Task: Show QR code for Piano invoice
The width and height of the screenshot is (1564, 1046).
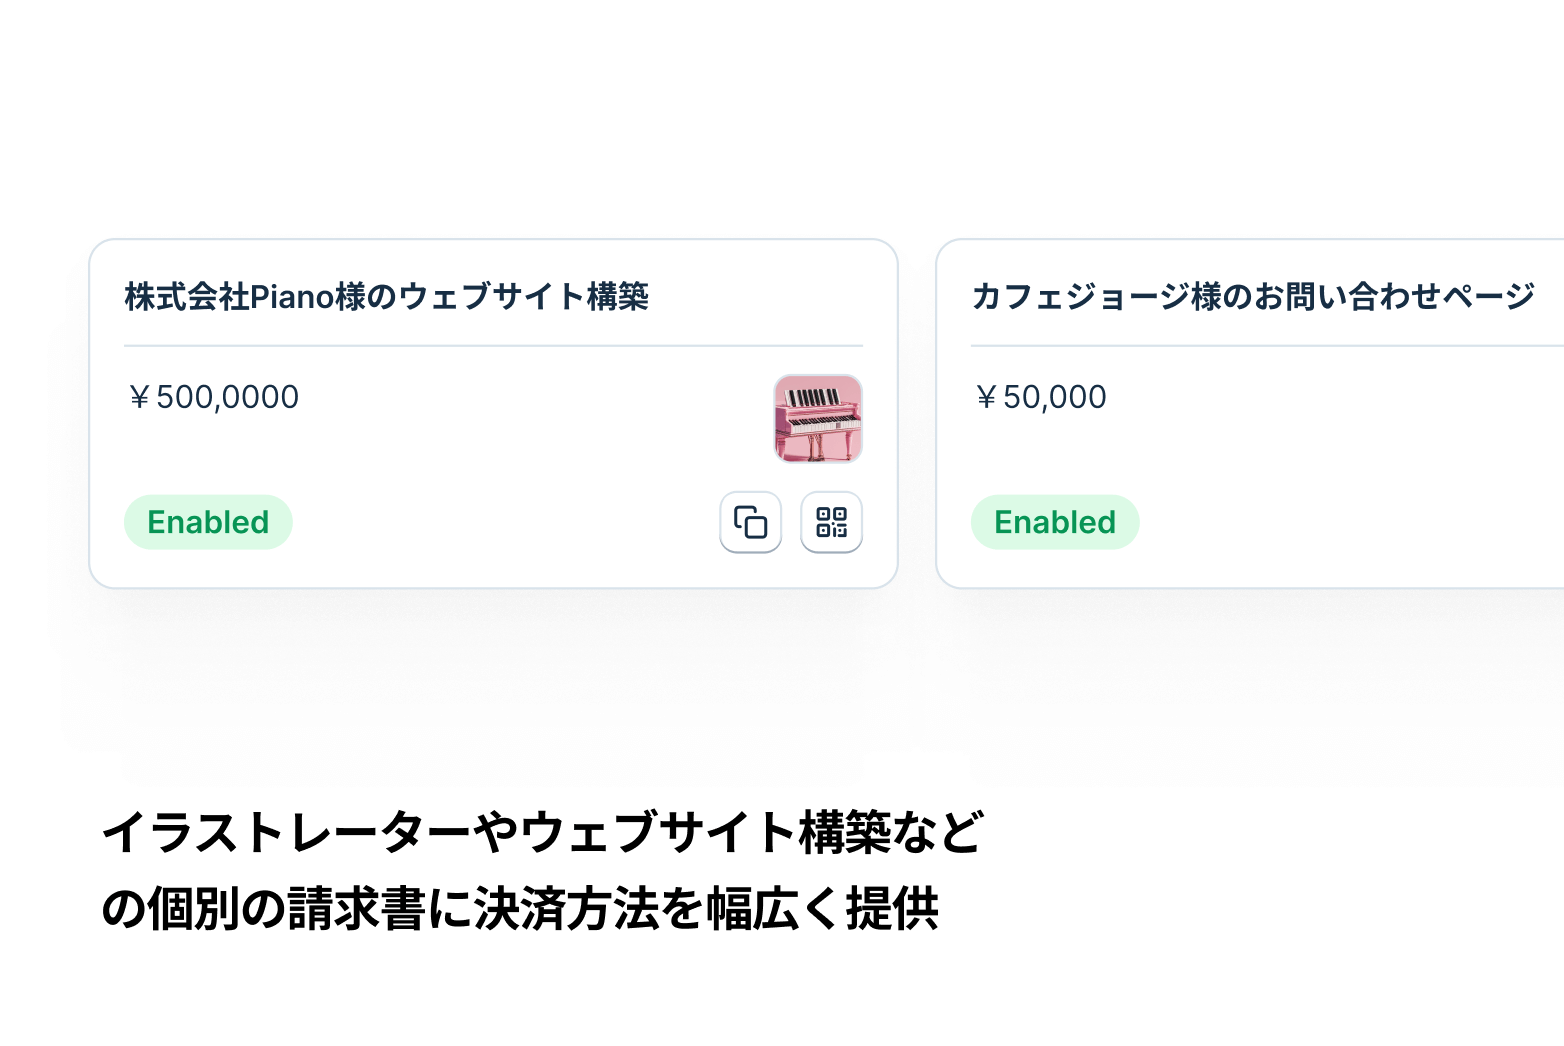Action: coord(831,522)
